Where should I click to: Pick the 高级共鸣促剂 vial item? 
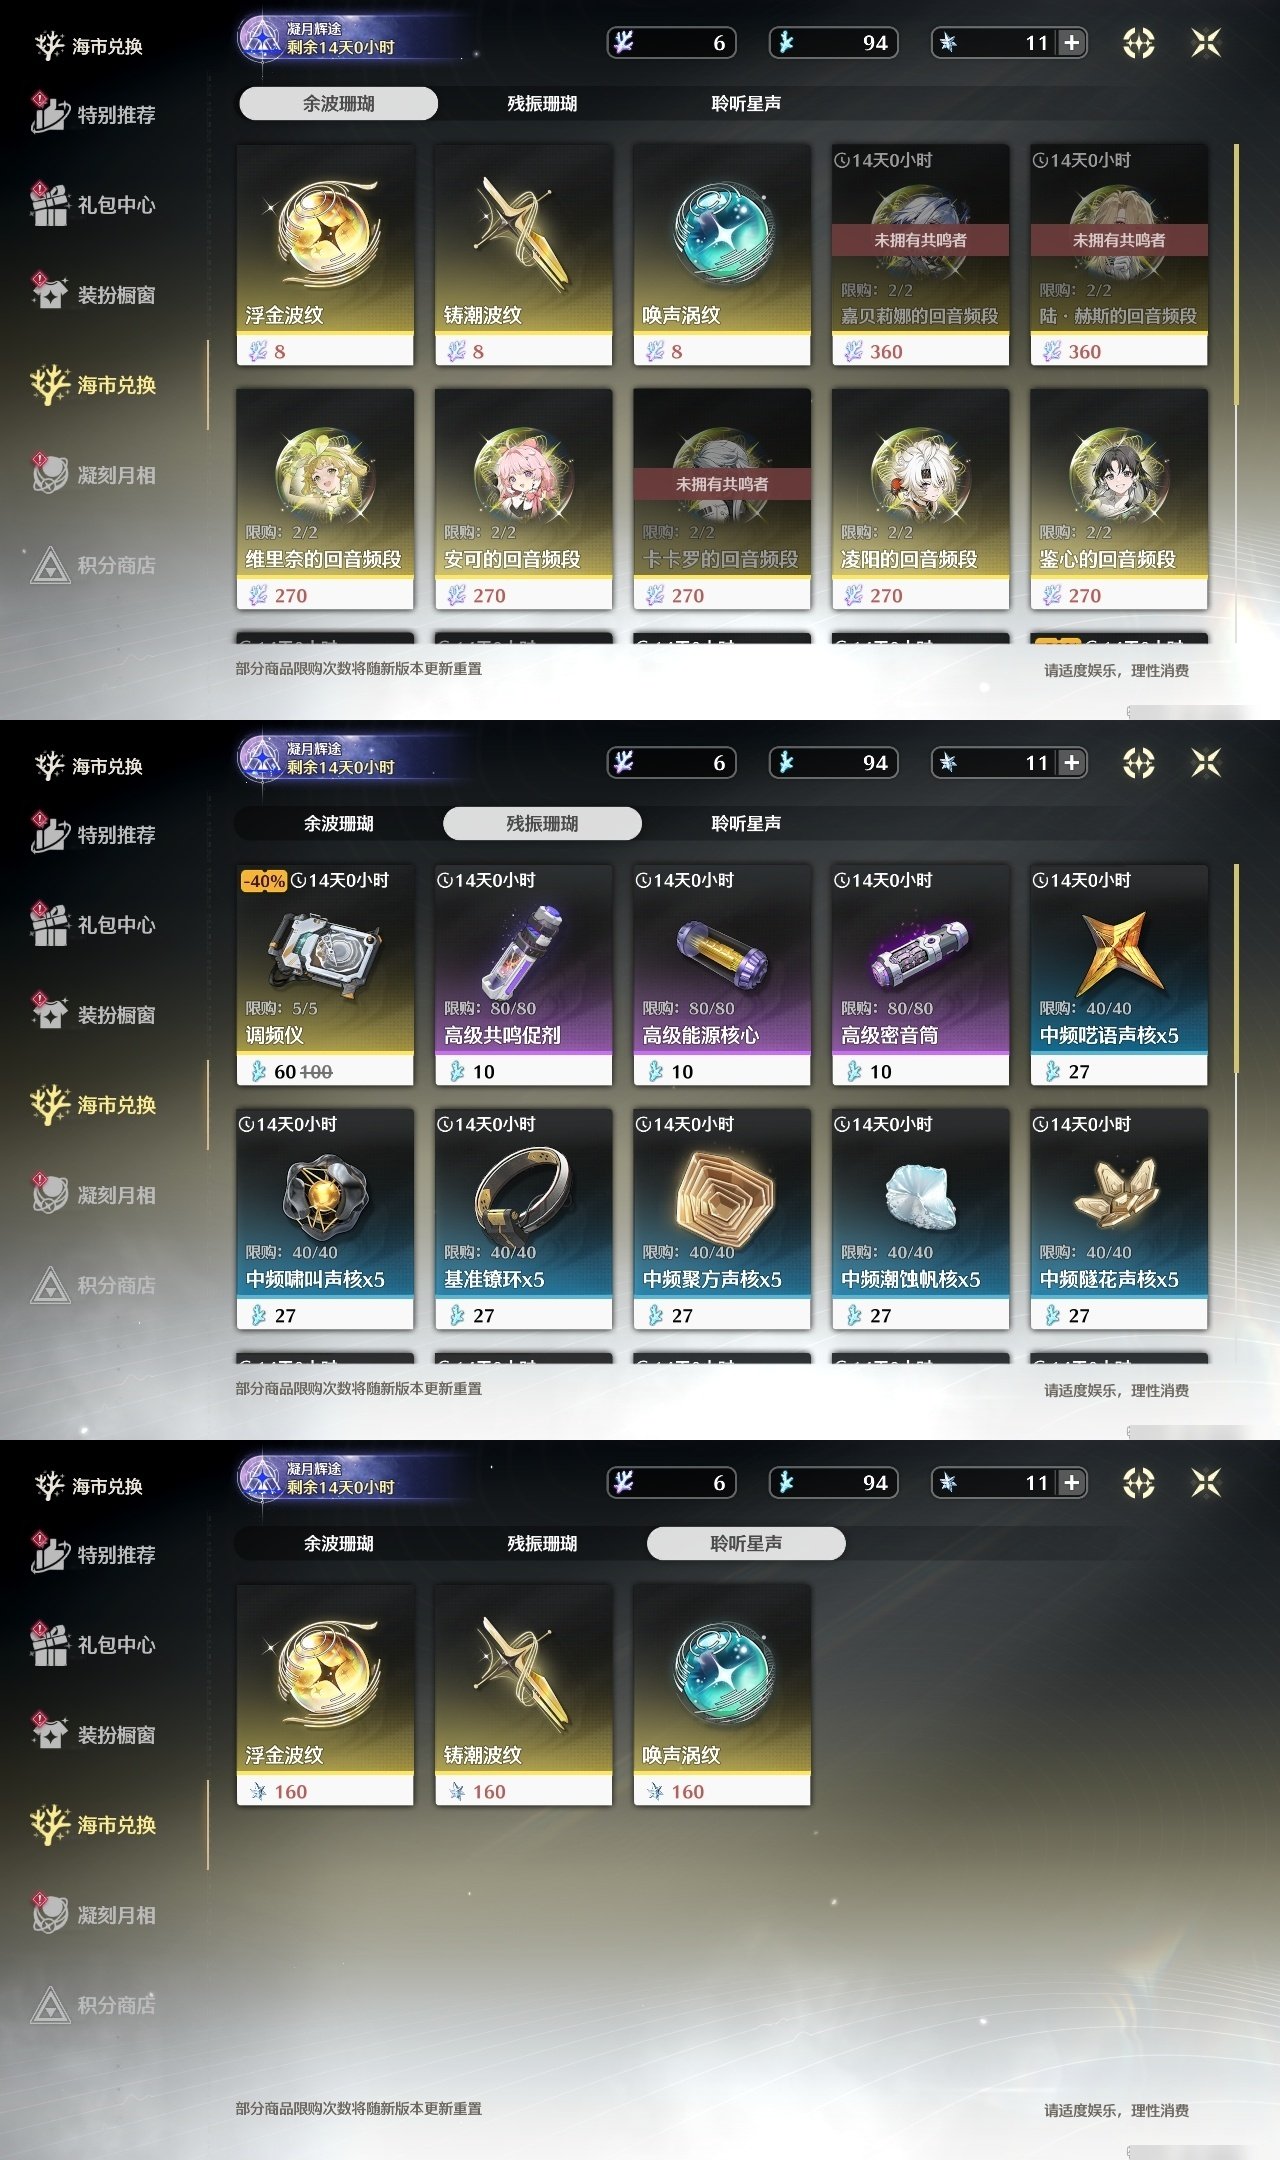(x=523, y=975)
